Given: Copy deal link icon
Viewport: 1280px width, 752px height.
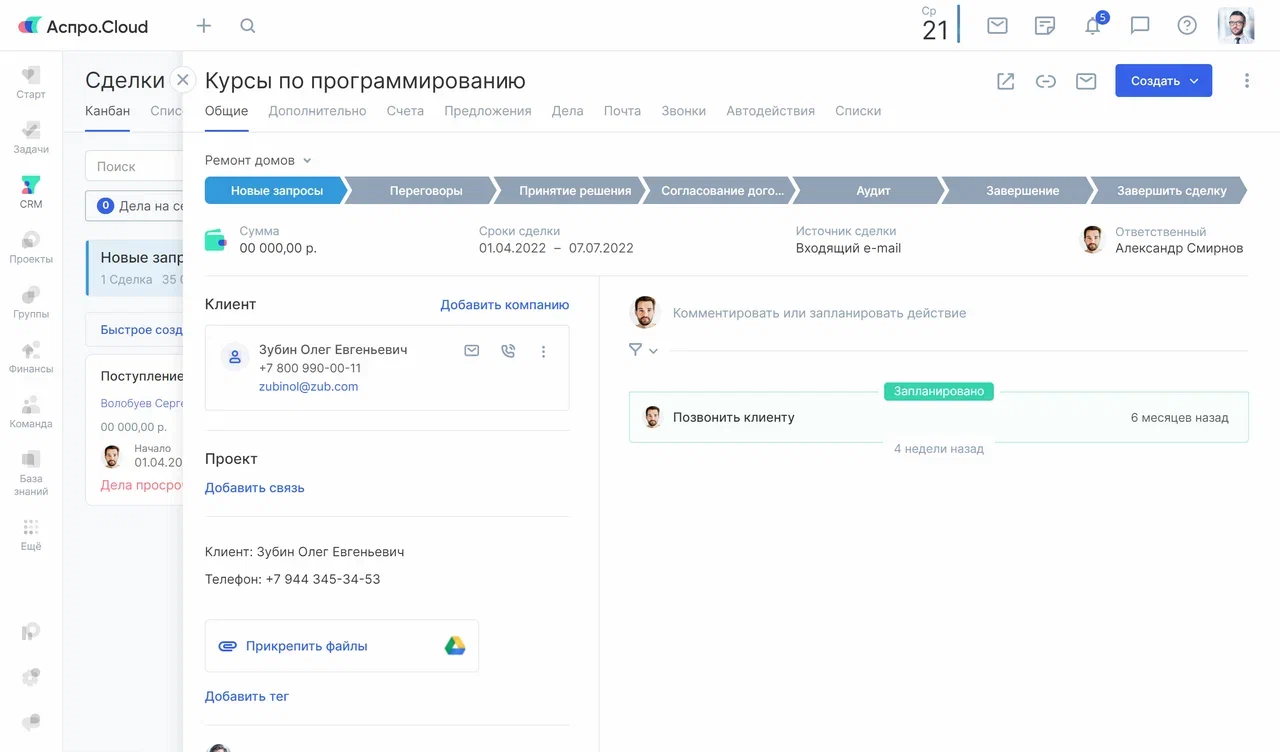Looking at the screenshot, I should point(1046,81).
